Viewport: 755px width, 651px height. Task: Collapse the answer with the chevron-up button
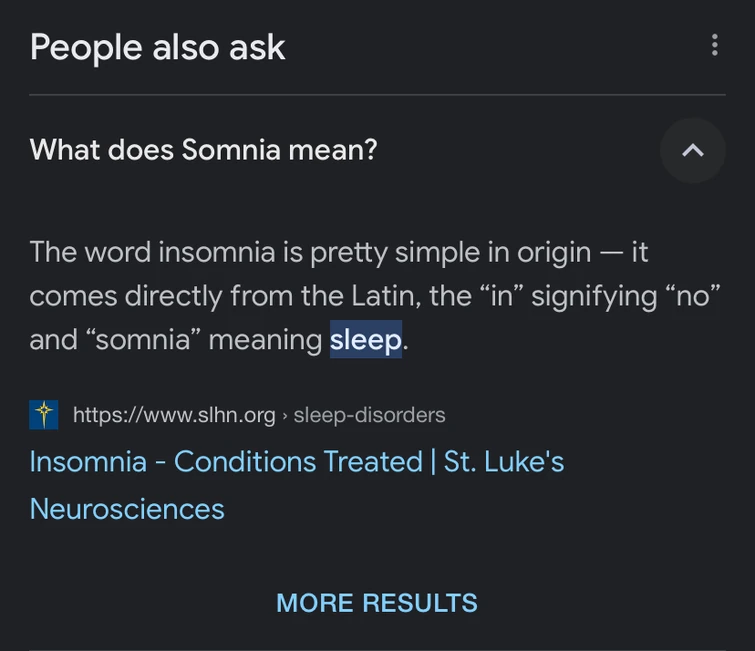[692, 150]
